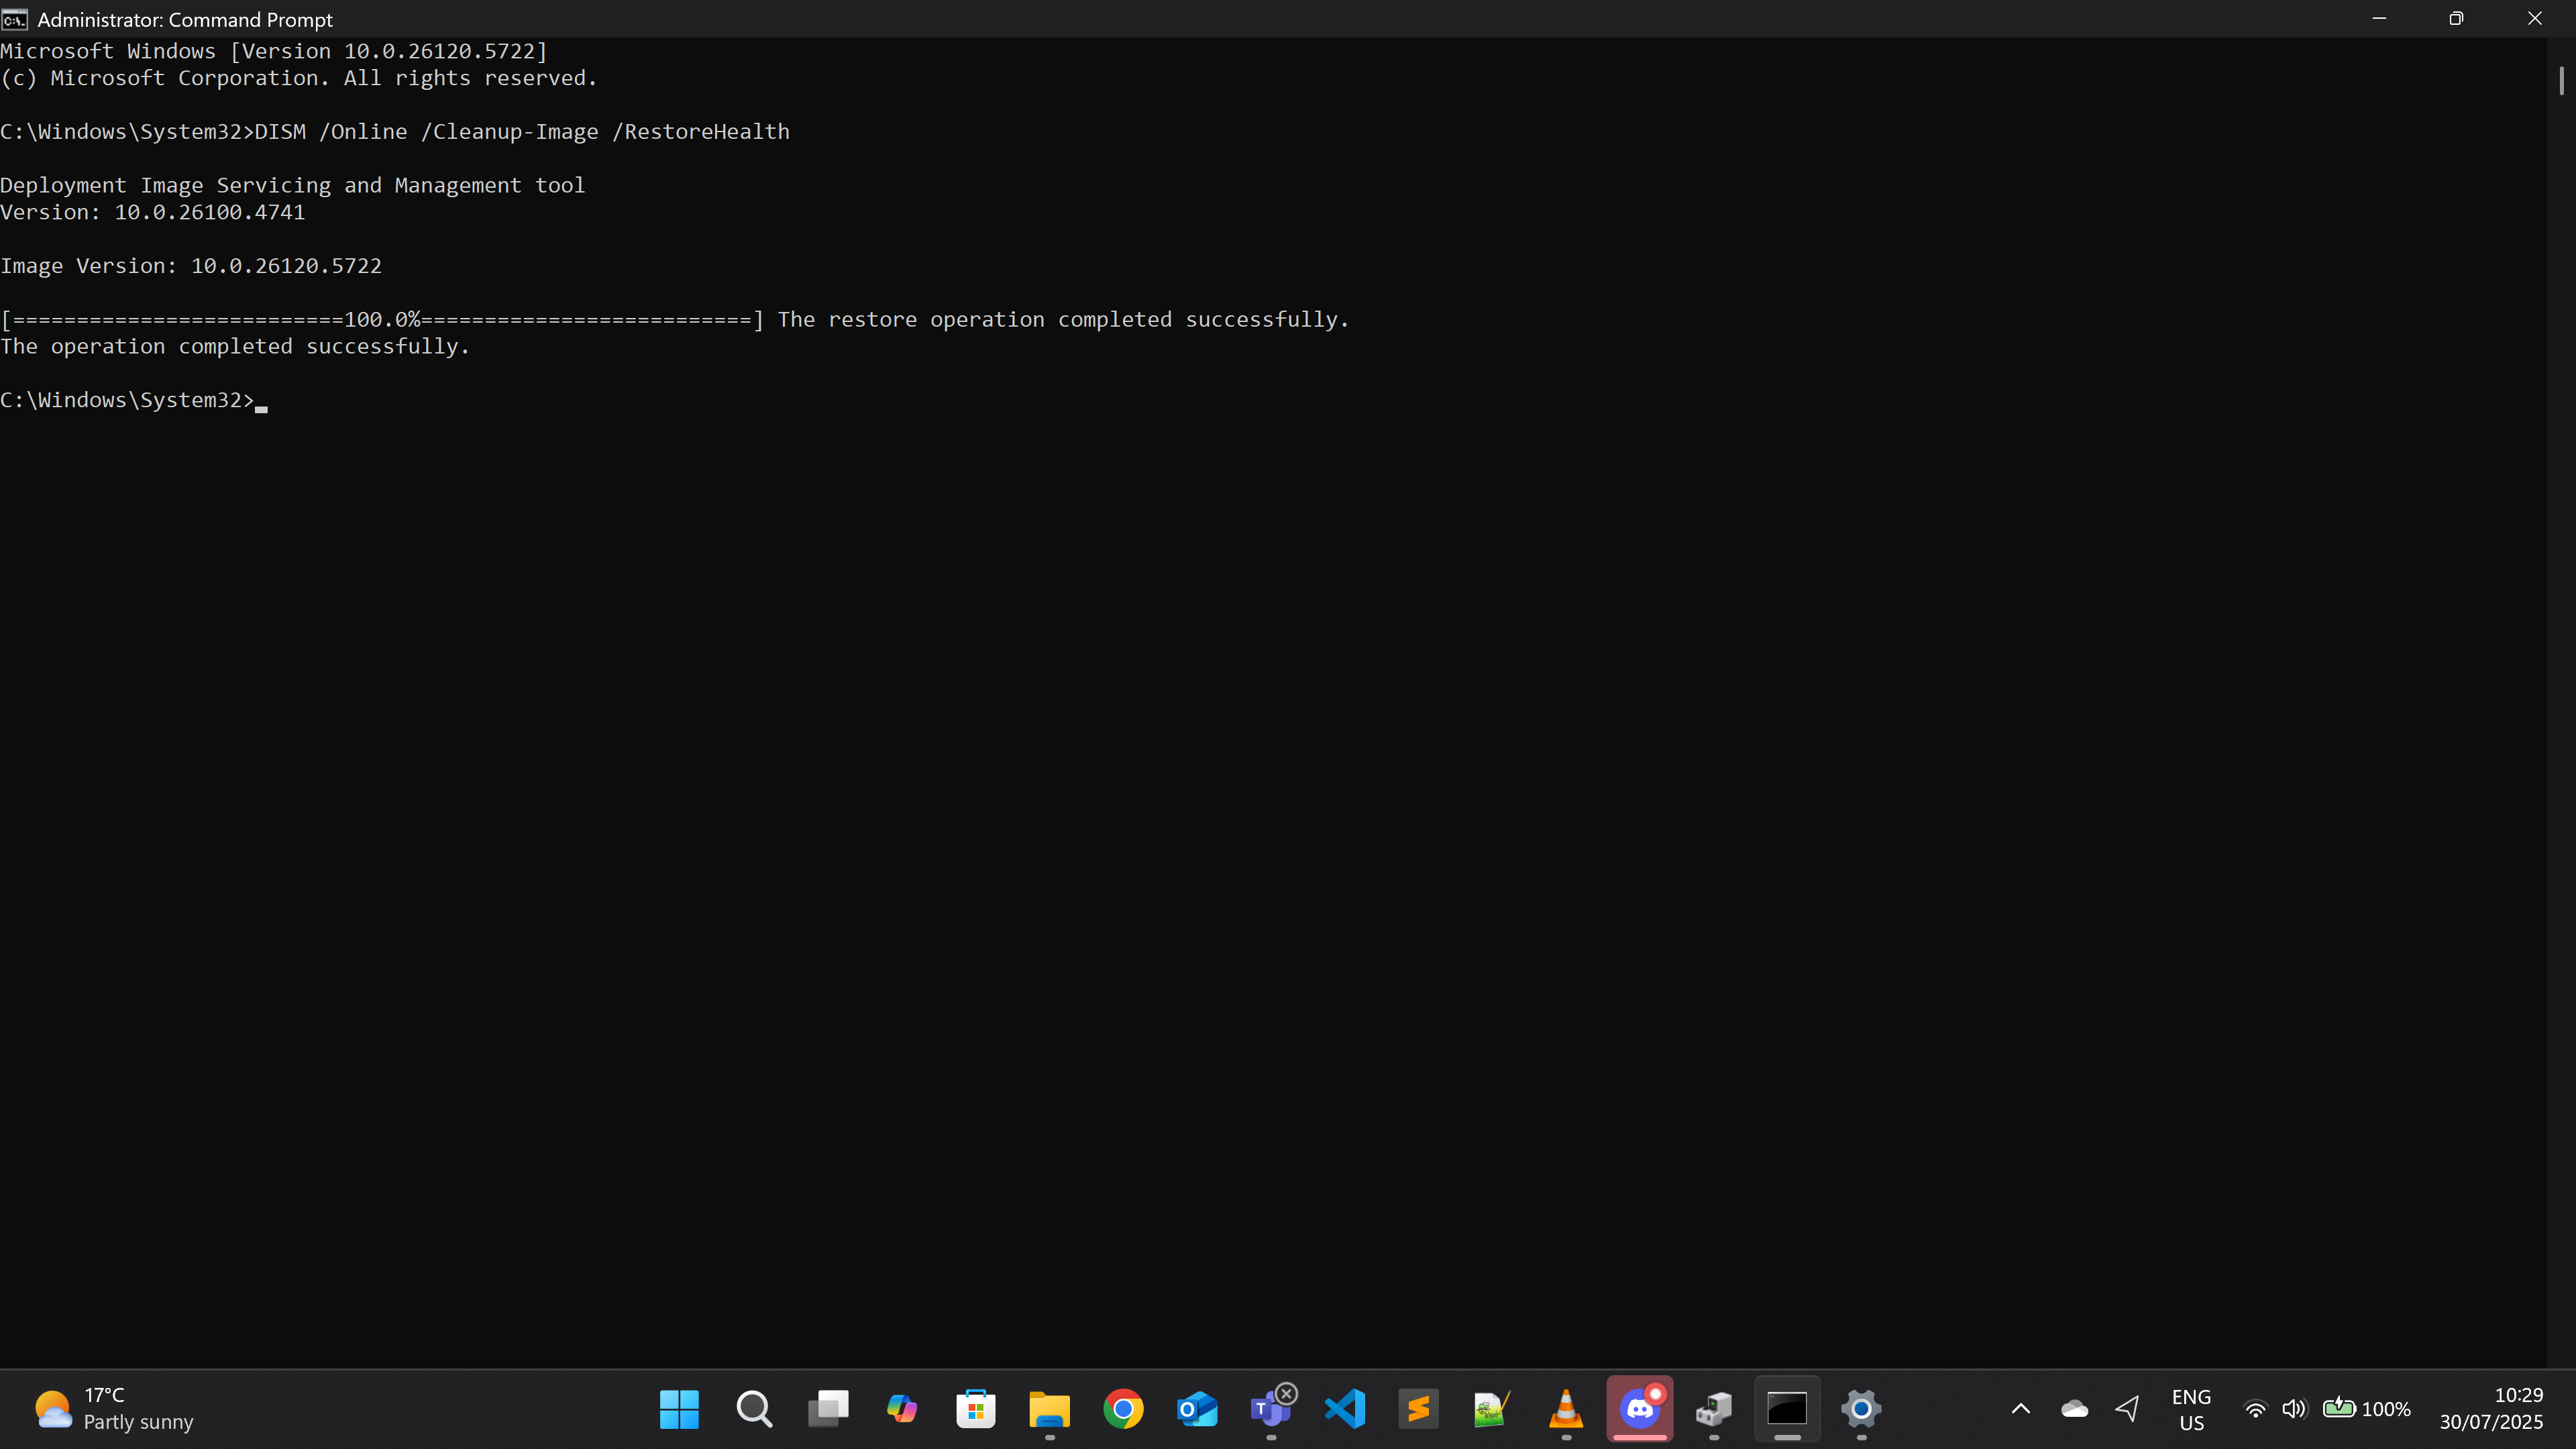Minimize the Command Prompt window

[x=2379, y=19]
